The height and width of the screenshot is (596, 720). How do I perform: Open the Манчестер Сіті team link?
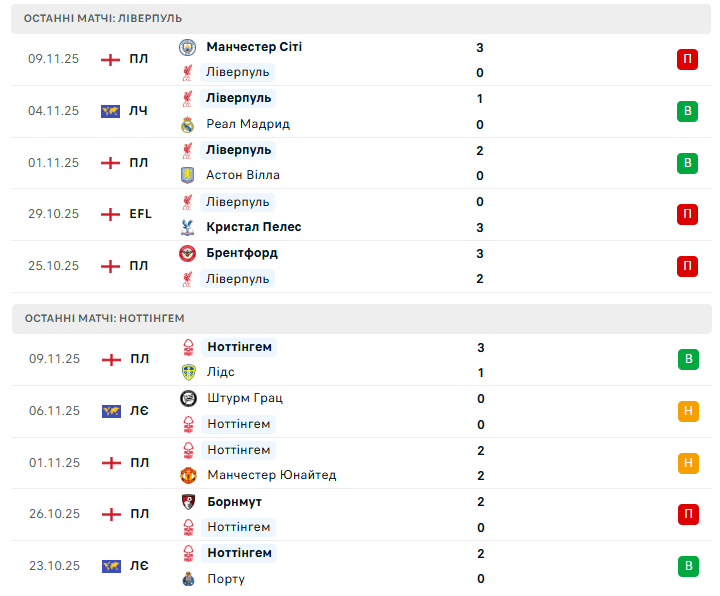(x=254, y=47)
